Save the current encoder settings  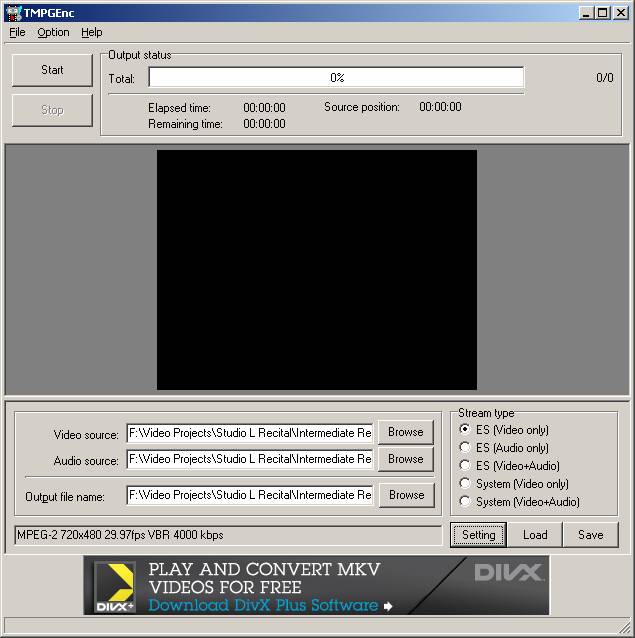(591, 535)
